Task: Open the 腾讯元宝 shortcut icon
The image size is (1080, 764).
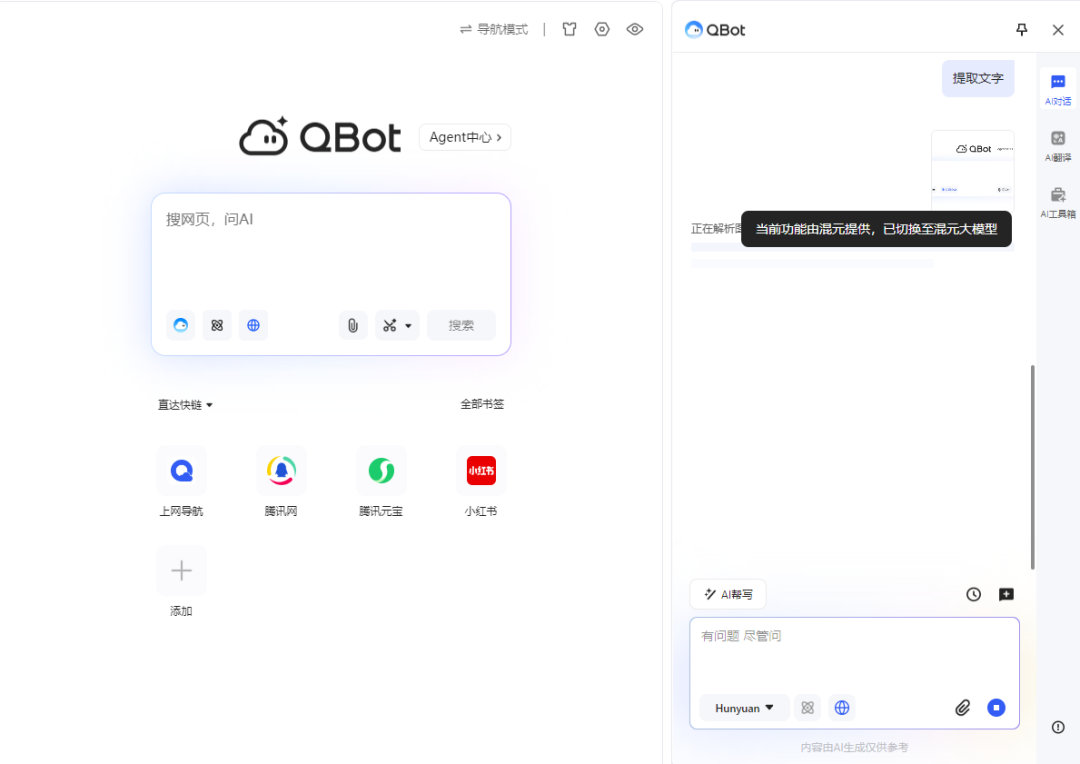Action: click(381, 471)
